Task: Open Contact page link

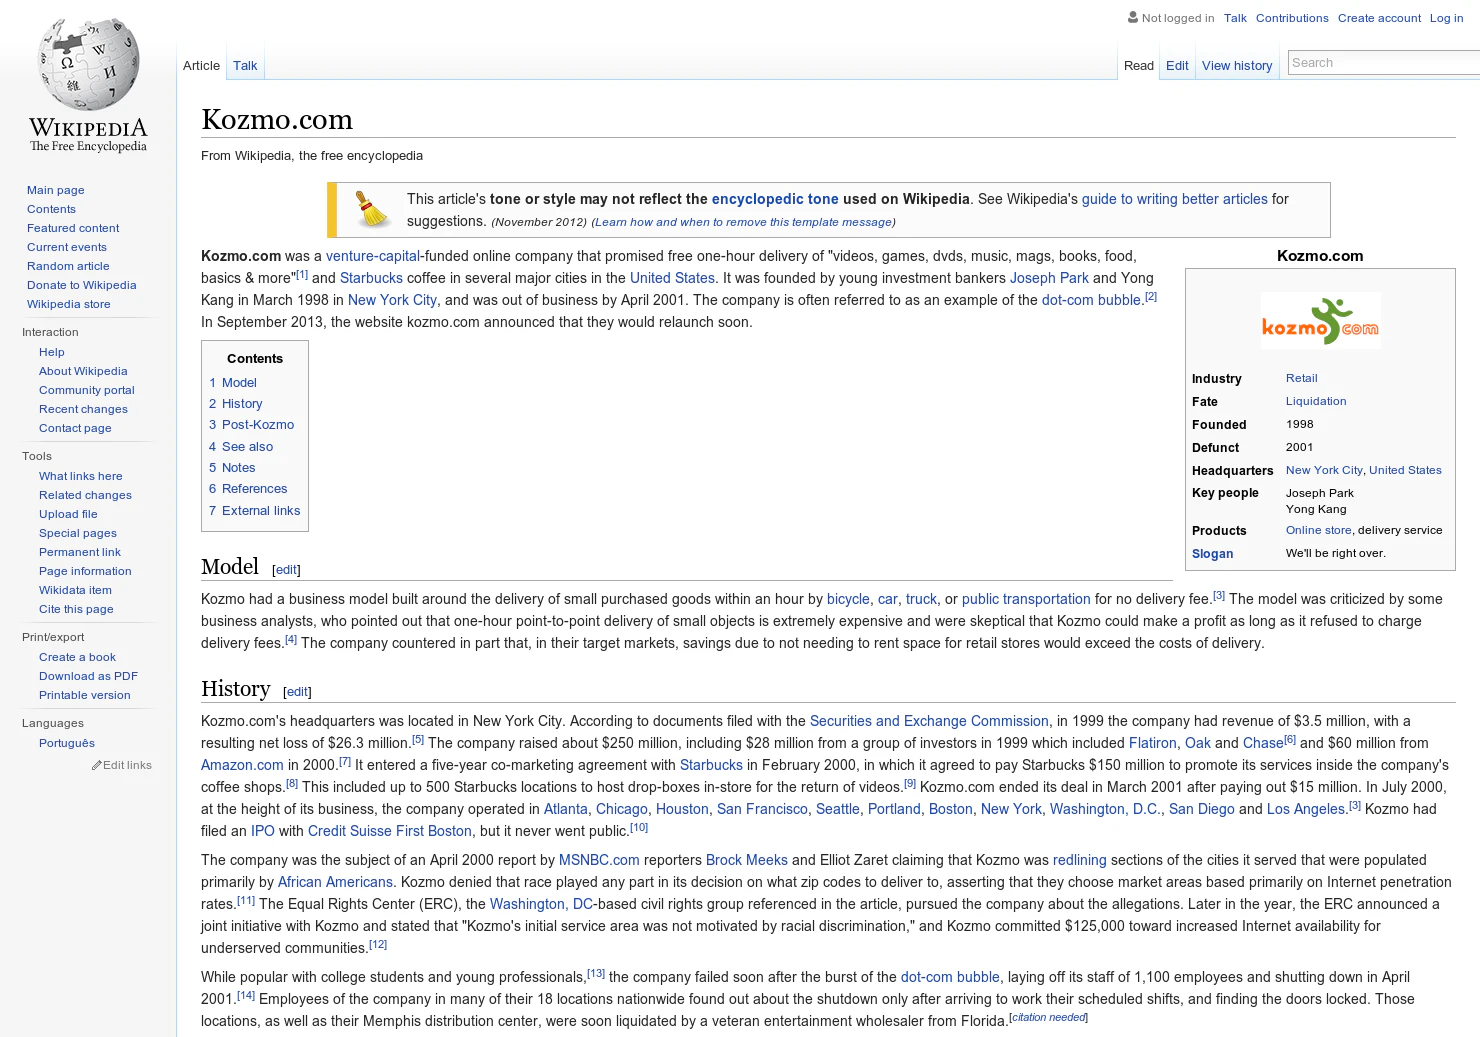Action: click(x=75, y=428)
